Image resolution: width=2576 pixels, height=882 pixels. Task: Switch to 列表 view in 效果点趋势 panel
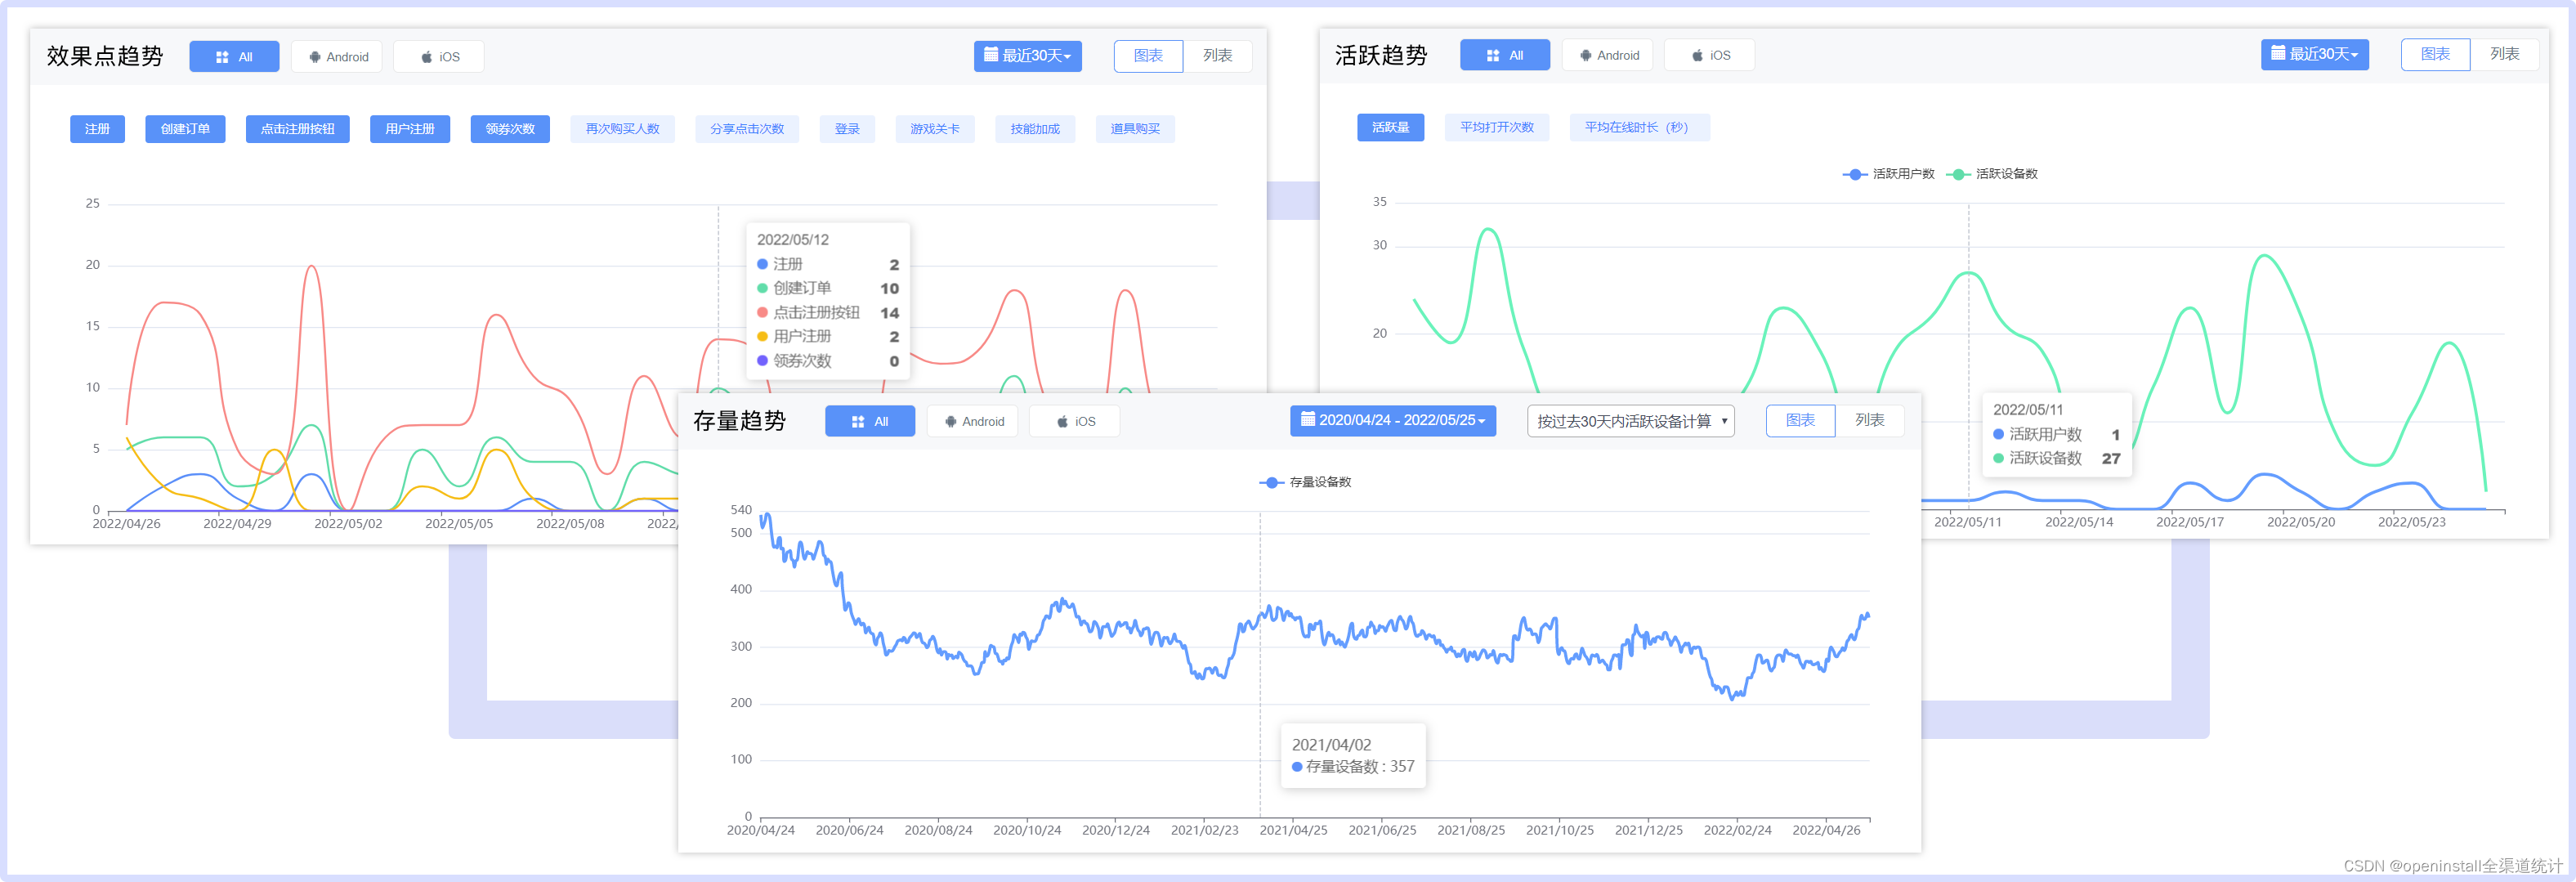click(x=1217, y=56)
